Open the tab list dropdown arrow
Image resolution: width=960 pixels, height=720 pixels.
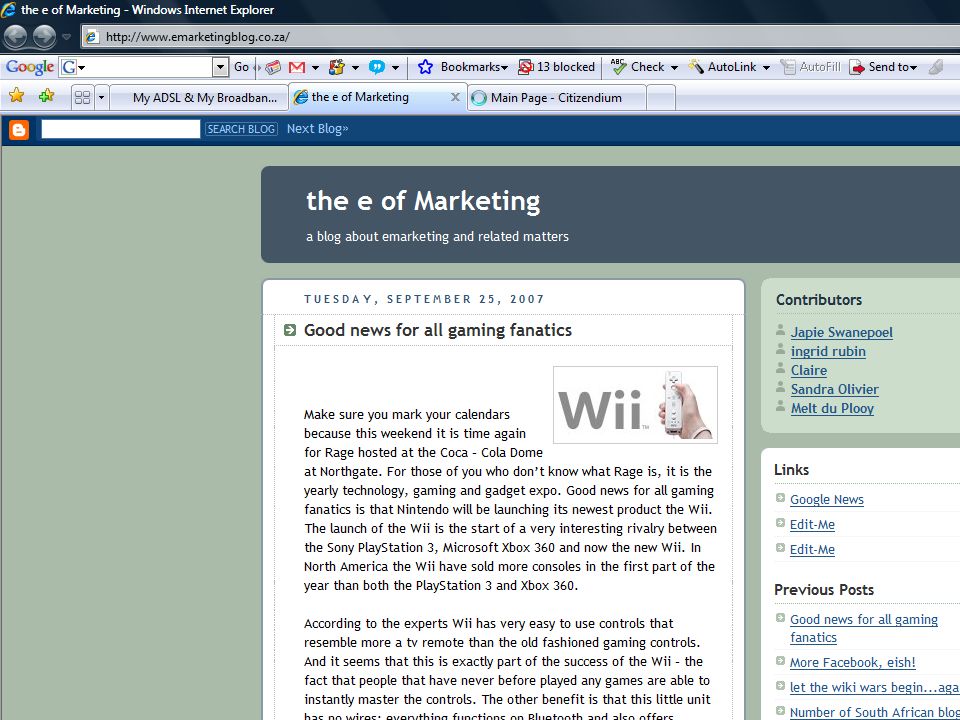102,97
